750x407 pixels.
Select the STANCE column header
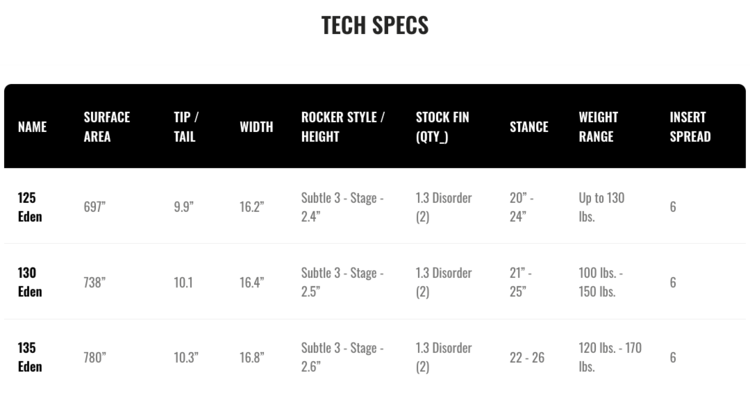[x=529, y=127]
